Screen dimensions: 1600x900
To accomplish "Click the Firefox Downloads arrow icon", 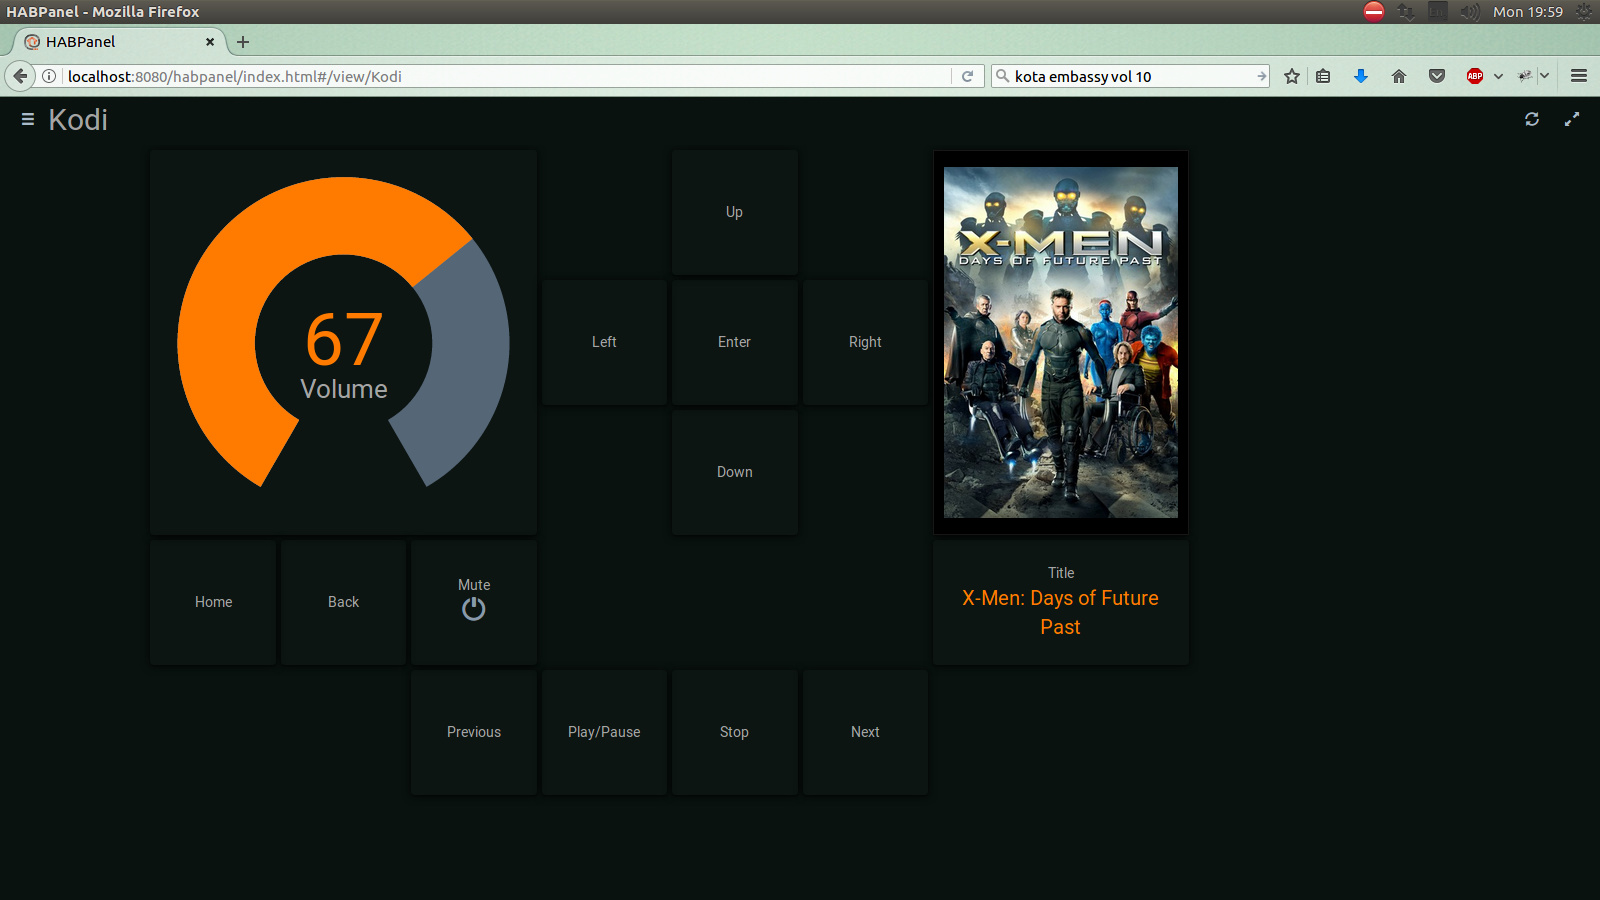I will click(x=1360, y=77).
